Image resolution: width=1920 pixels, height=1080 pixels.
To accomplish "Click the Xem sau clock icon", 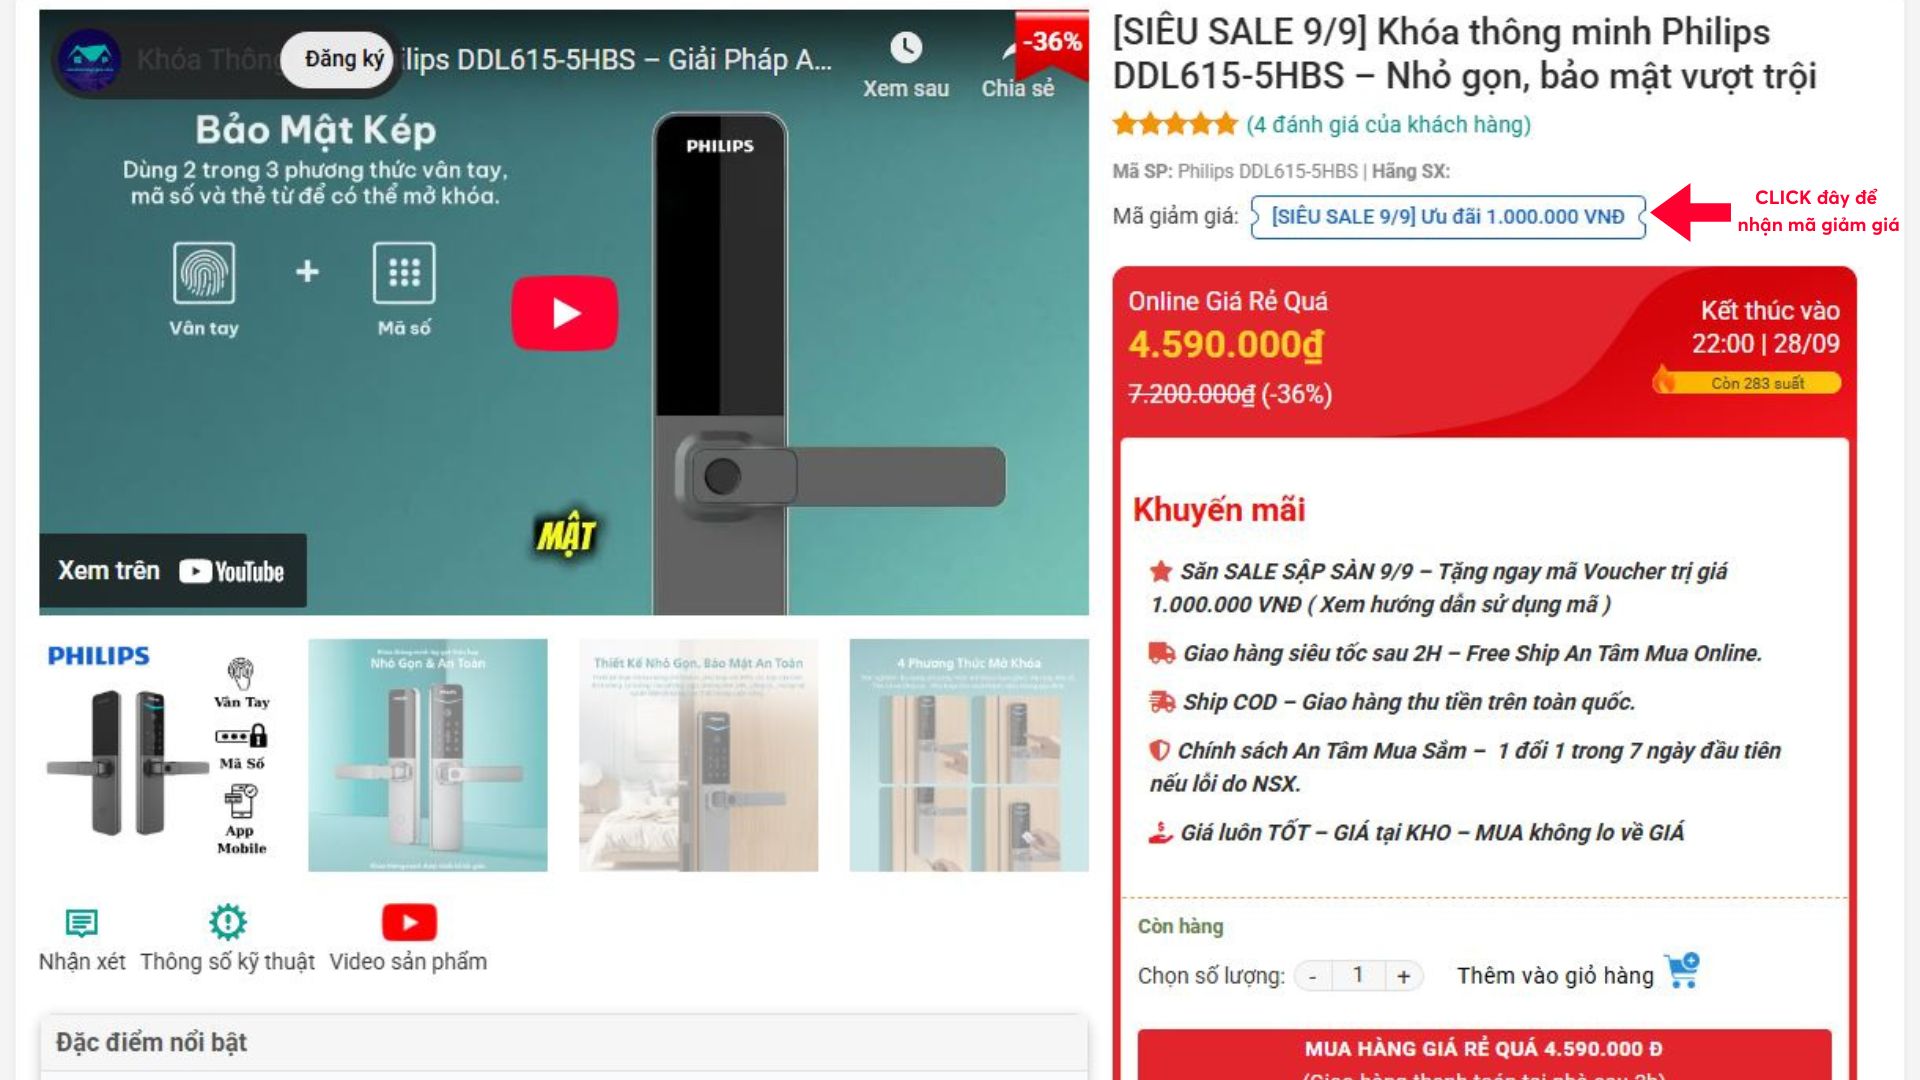I will tap(906, 47).
